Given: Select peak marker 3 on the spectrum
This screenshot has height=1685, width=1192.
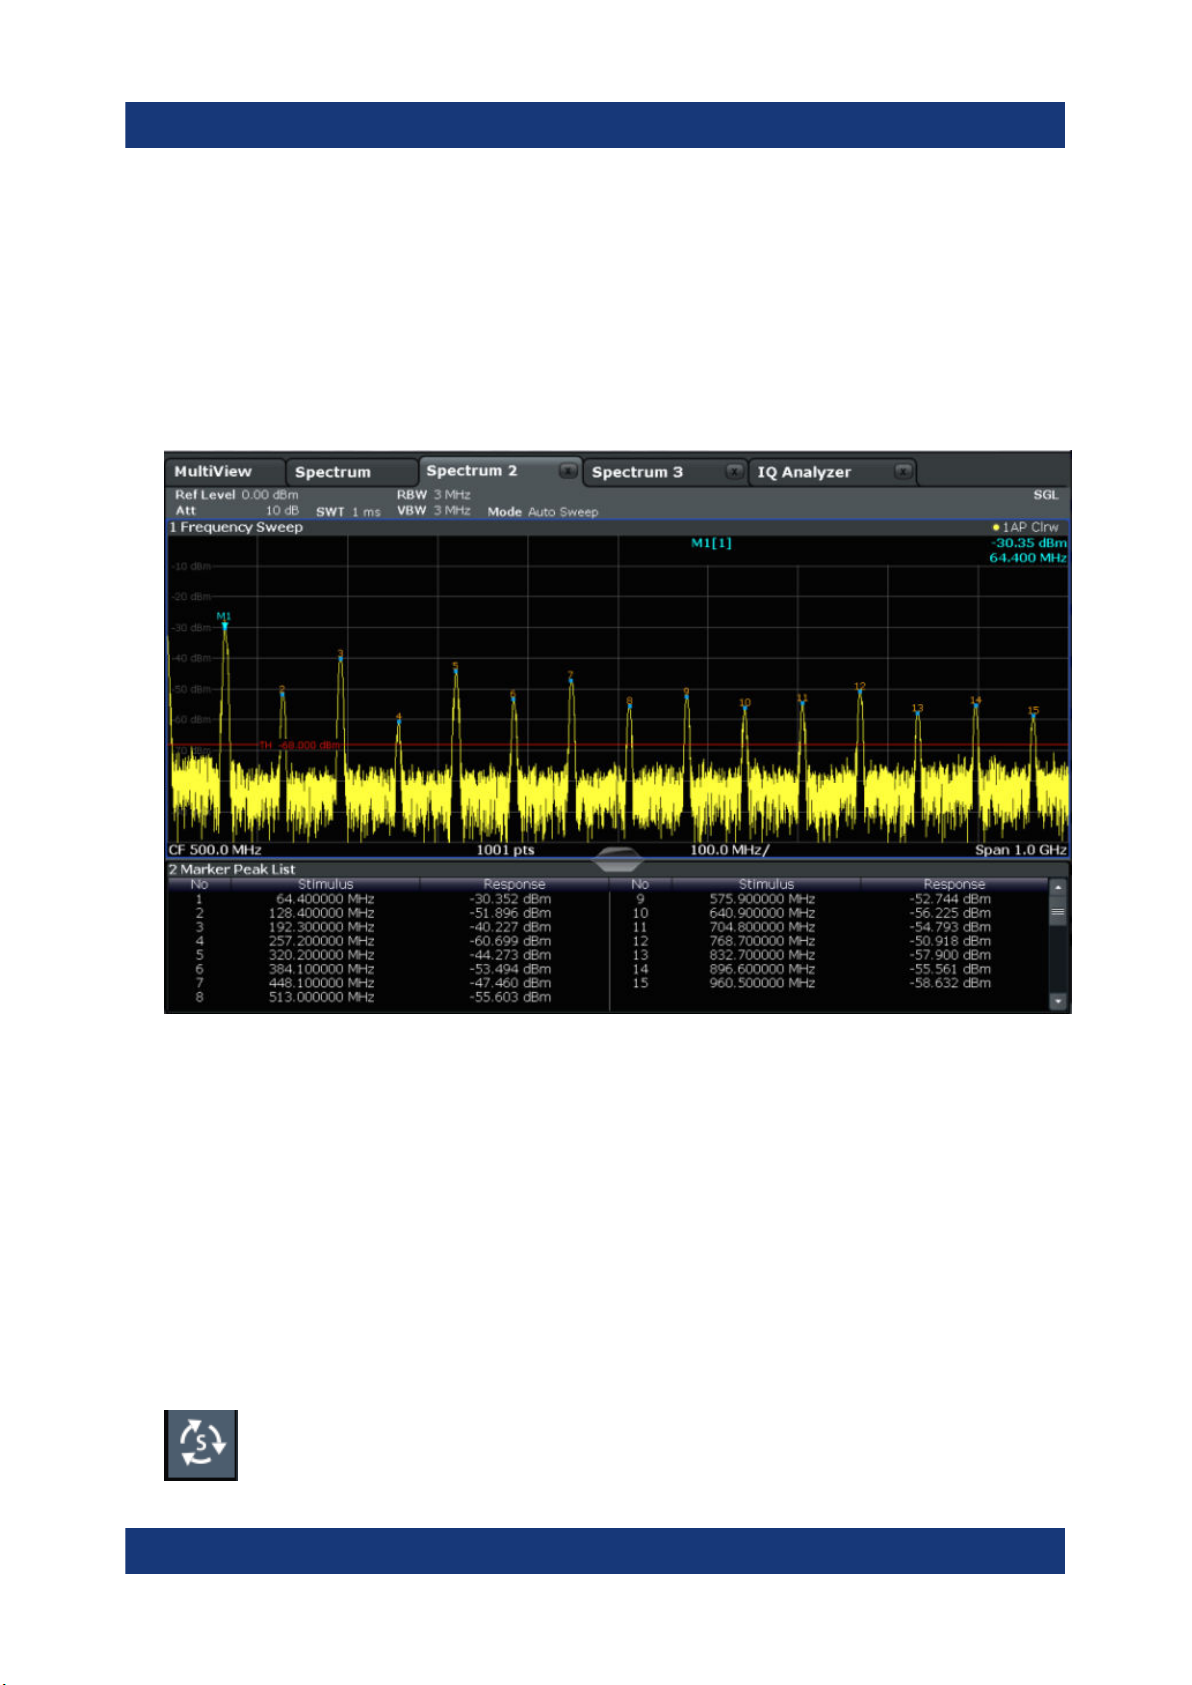Looking at the screenshot, I should [340, 657].
